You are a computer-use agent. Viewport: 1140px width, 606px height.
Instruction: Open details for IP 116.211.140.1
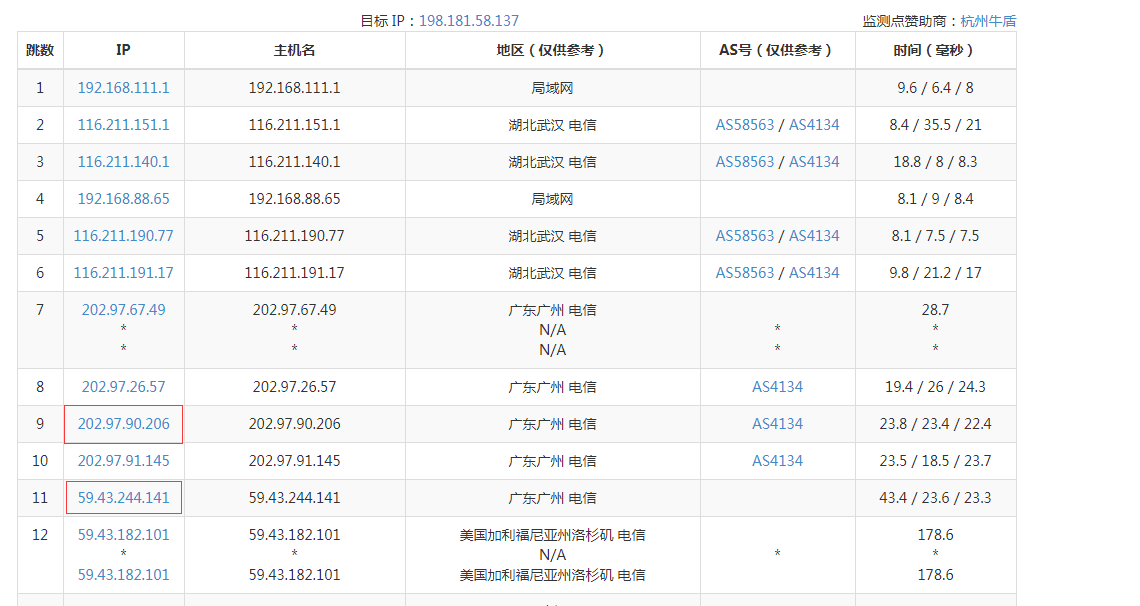(x=123, y=161)
